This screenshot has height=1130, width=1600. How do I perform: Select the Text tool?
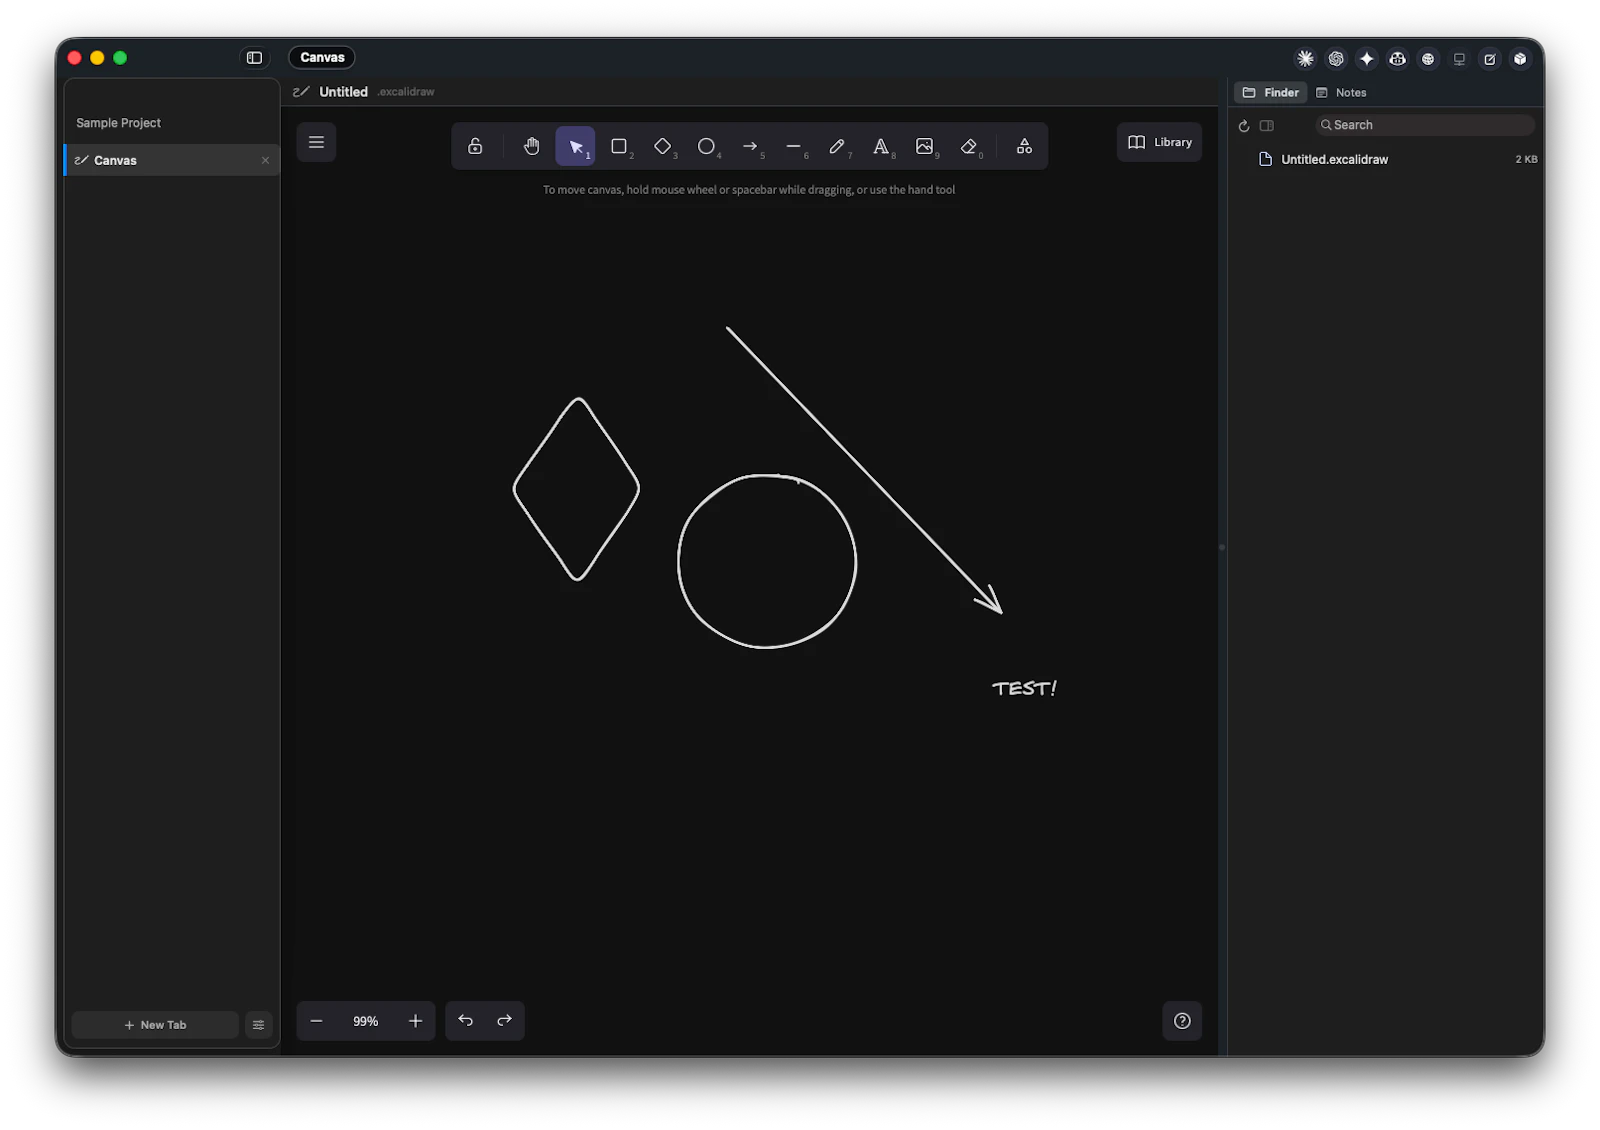[x=881, y=146]
